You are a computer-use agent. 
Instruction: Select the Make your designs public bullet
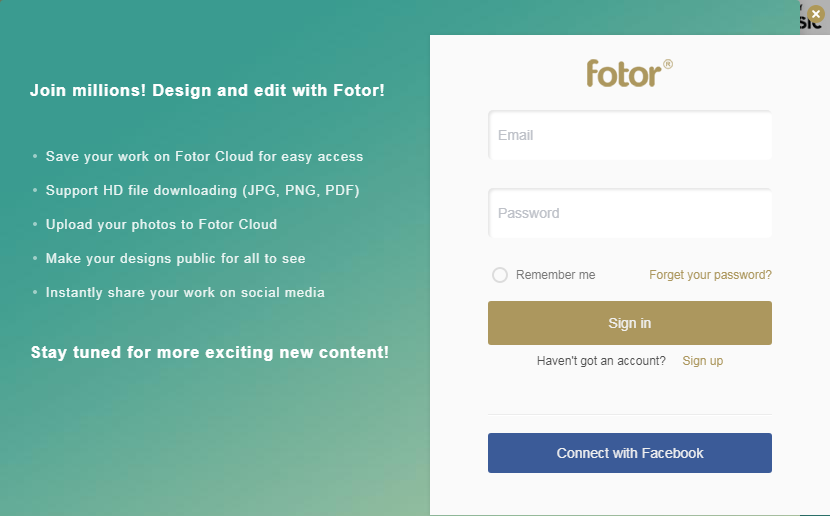(x=175, y=258)
